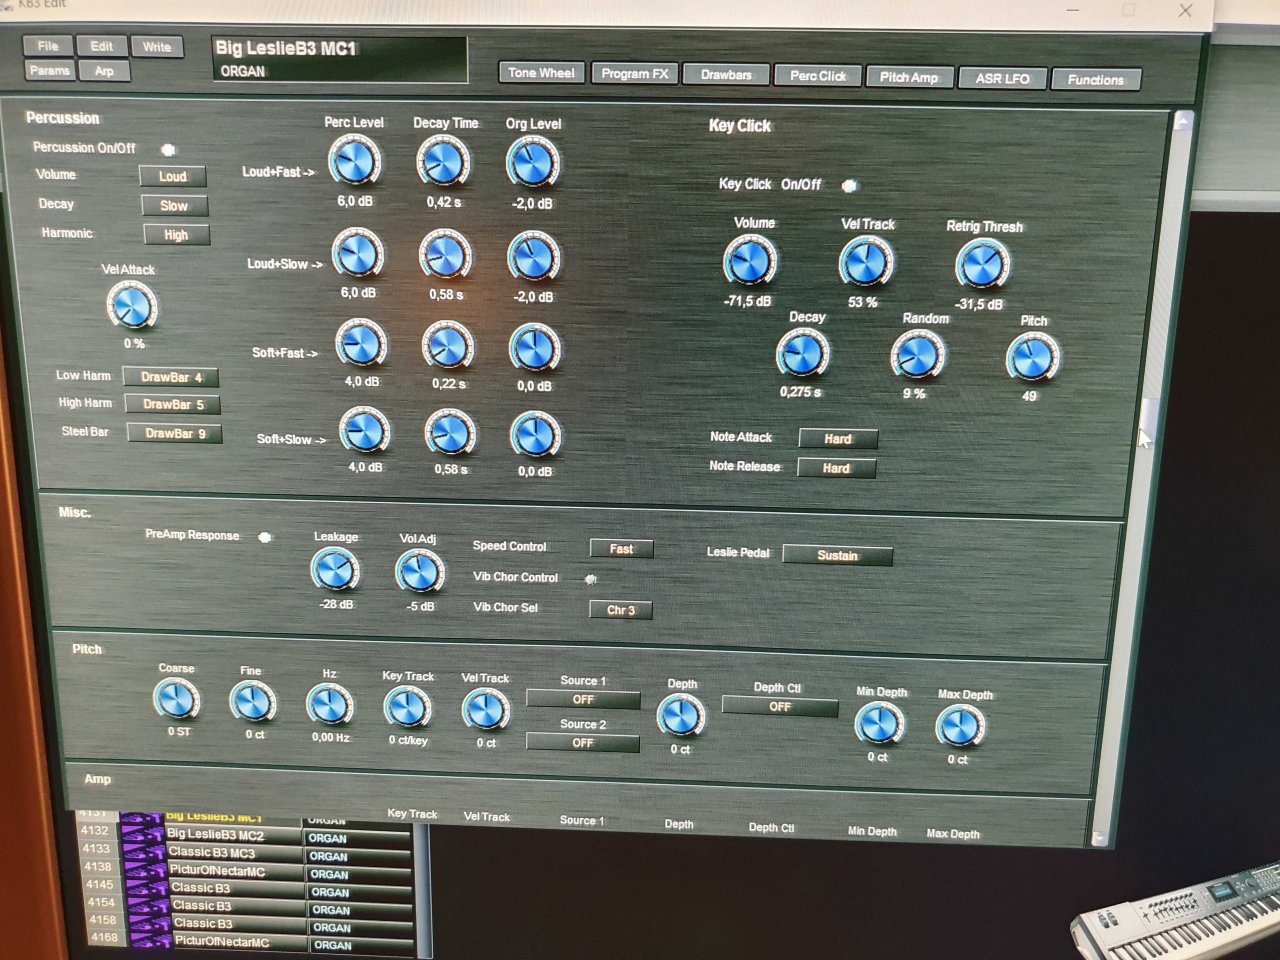Click the Key Click Random knob
This screenshot has width=1280, height=960.
pyautogui.click(x=917, y=355)
